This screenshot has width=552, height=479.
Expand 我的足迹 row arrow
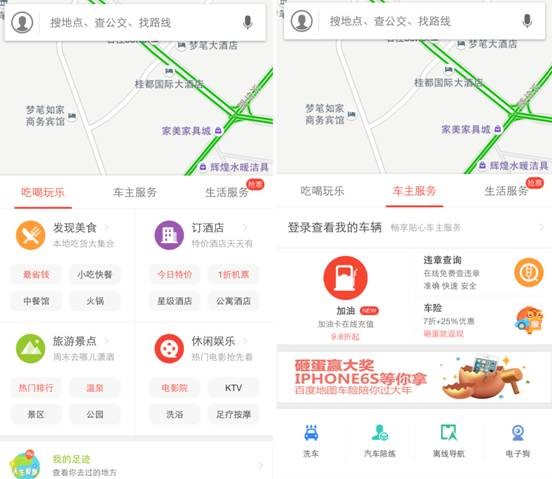pyautogui.click(x=261, y=465)
